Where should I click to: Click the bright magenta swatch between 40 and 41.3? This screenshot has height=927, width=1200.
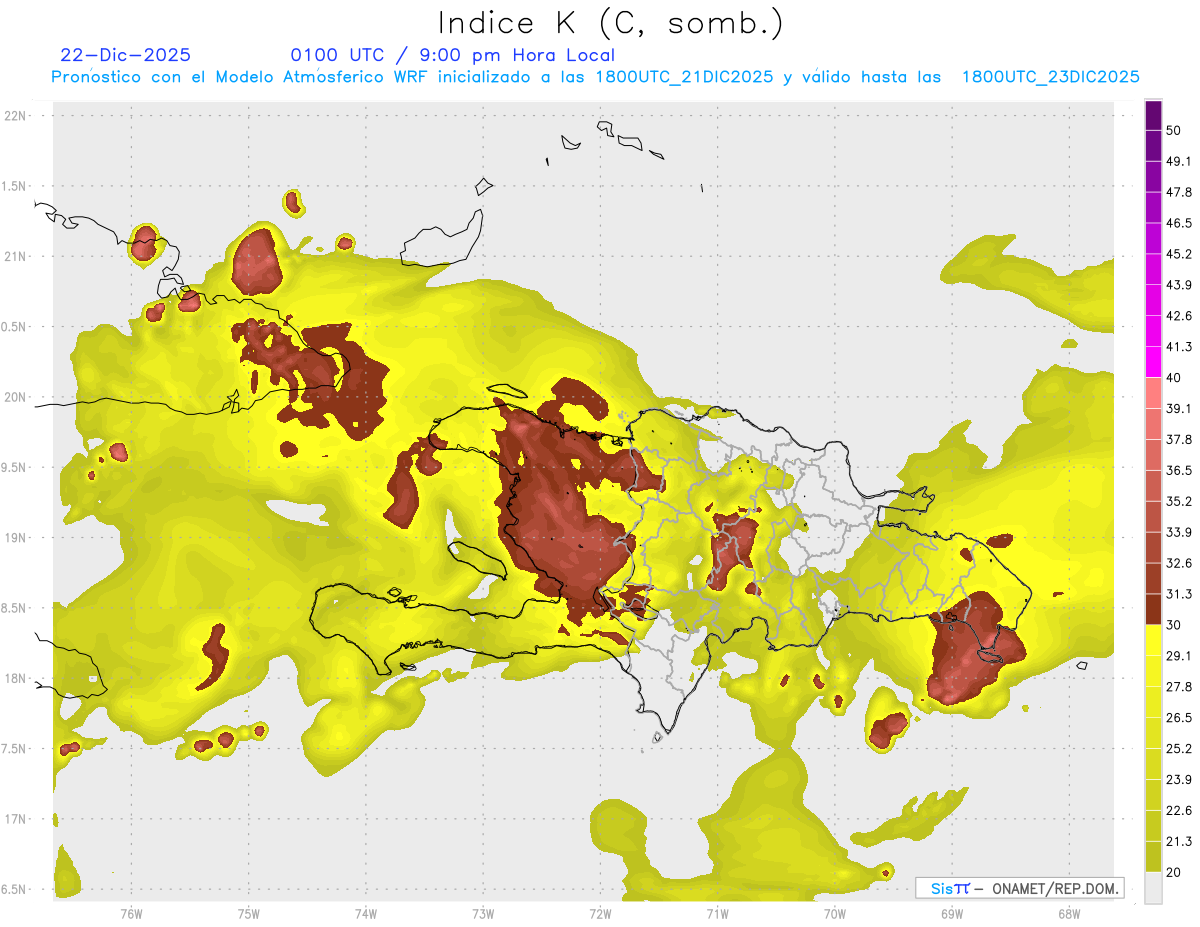pyautogui.click(x=1153, y=362)
